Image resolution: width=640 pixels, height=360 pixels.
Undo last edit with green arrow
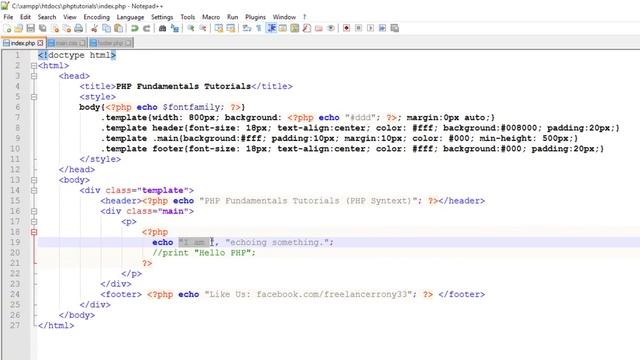[x=134, y=28]
